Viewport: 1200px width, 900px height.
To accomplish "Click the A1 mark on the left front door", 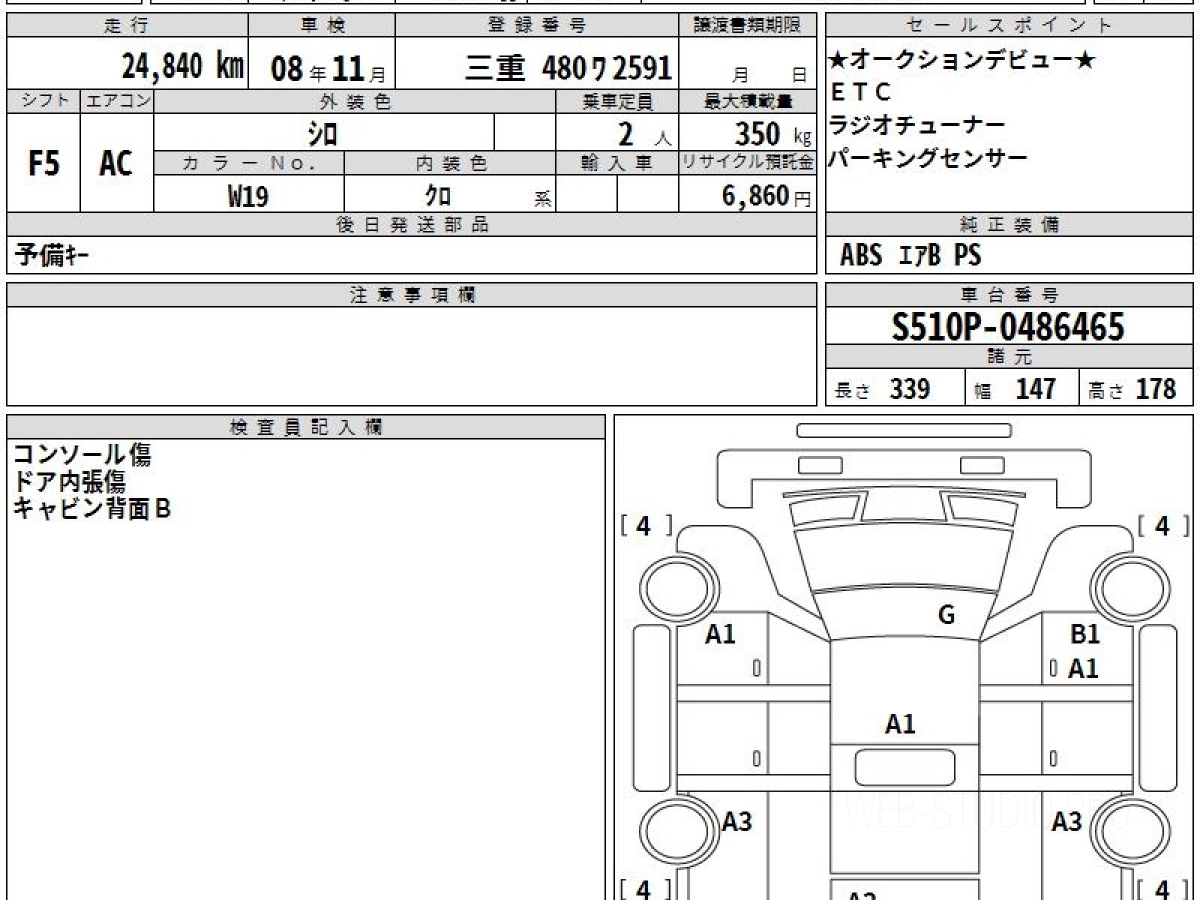I will pyautogui.click(x=720, y=634).
